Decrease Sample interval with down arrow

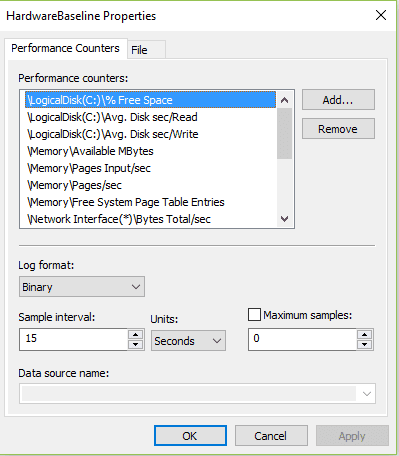tap(136, 344)
